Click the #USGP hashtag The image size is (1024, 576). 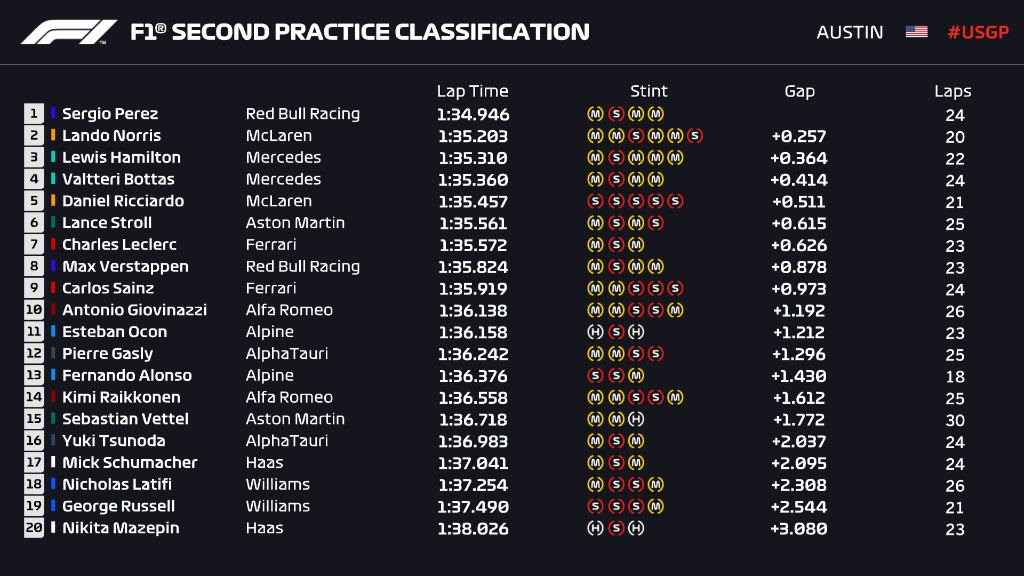click(977, 32)
